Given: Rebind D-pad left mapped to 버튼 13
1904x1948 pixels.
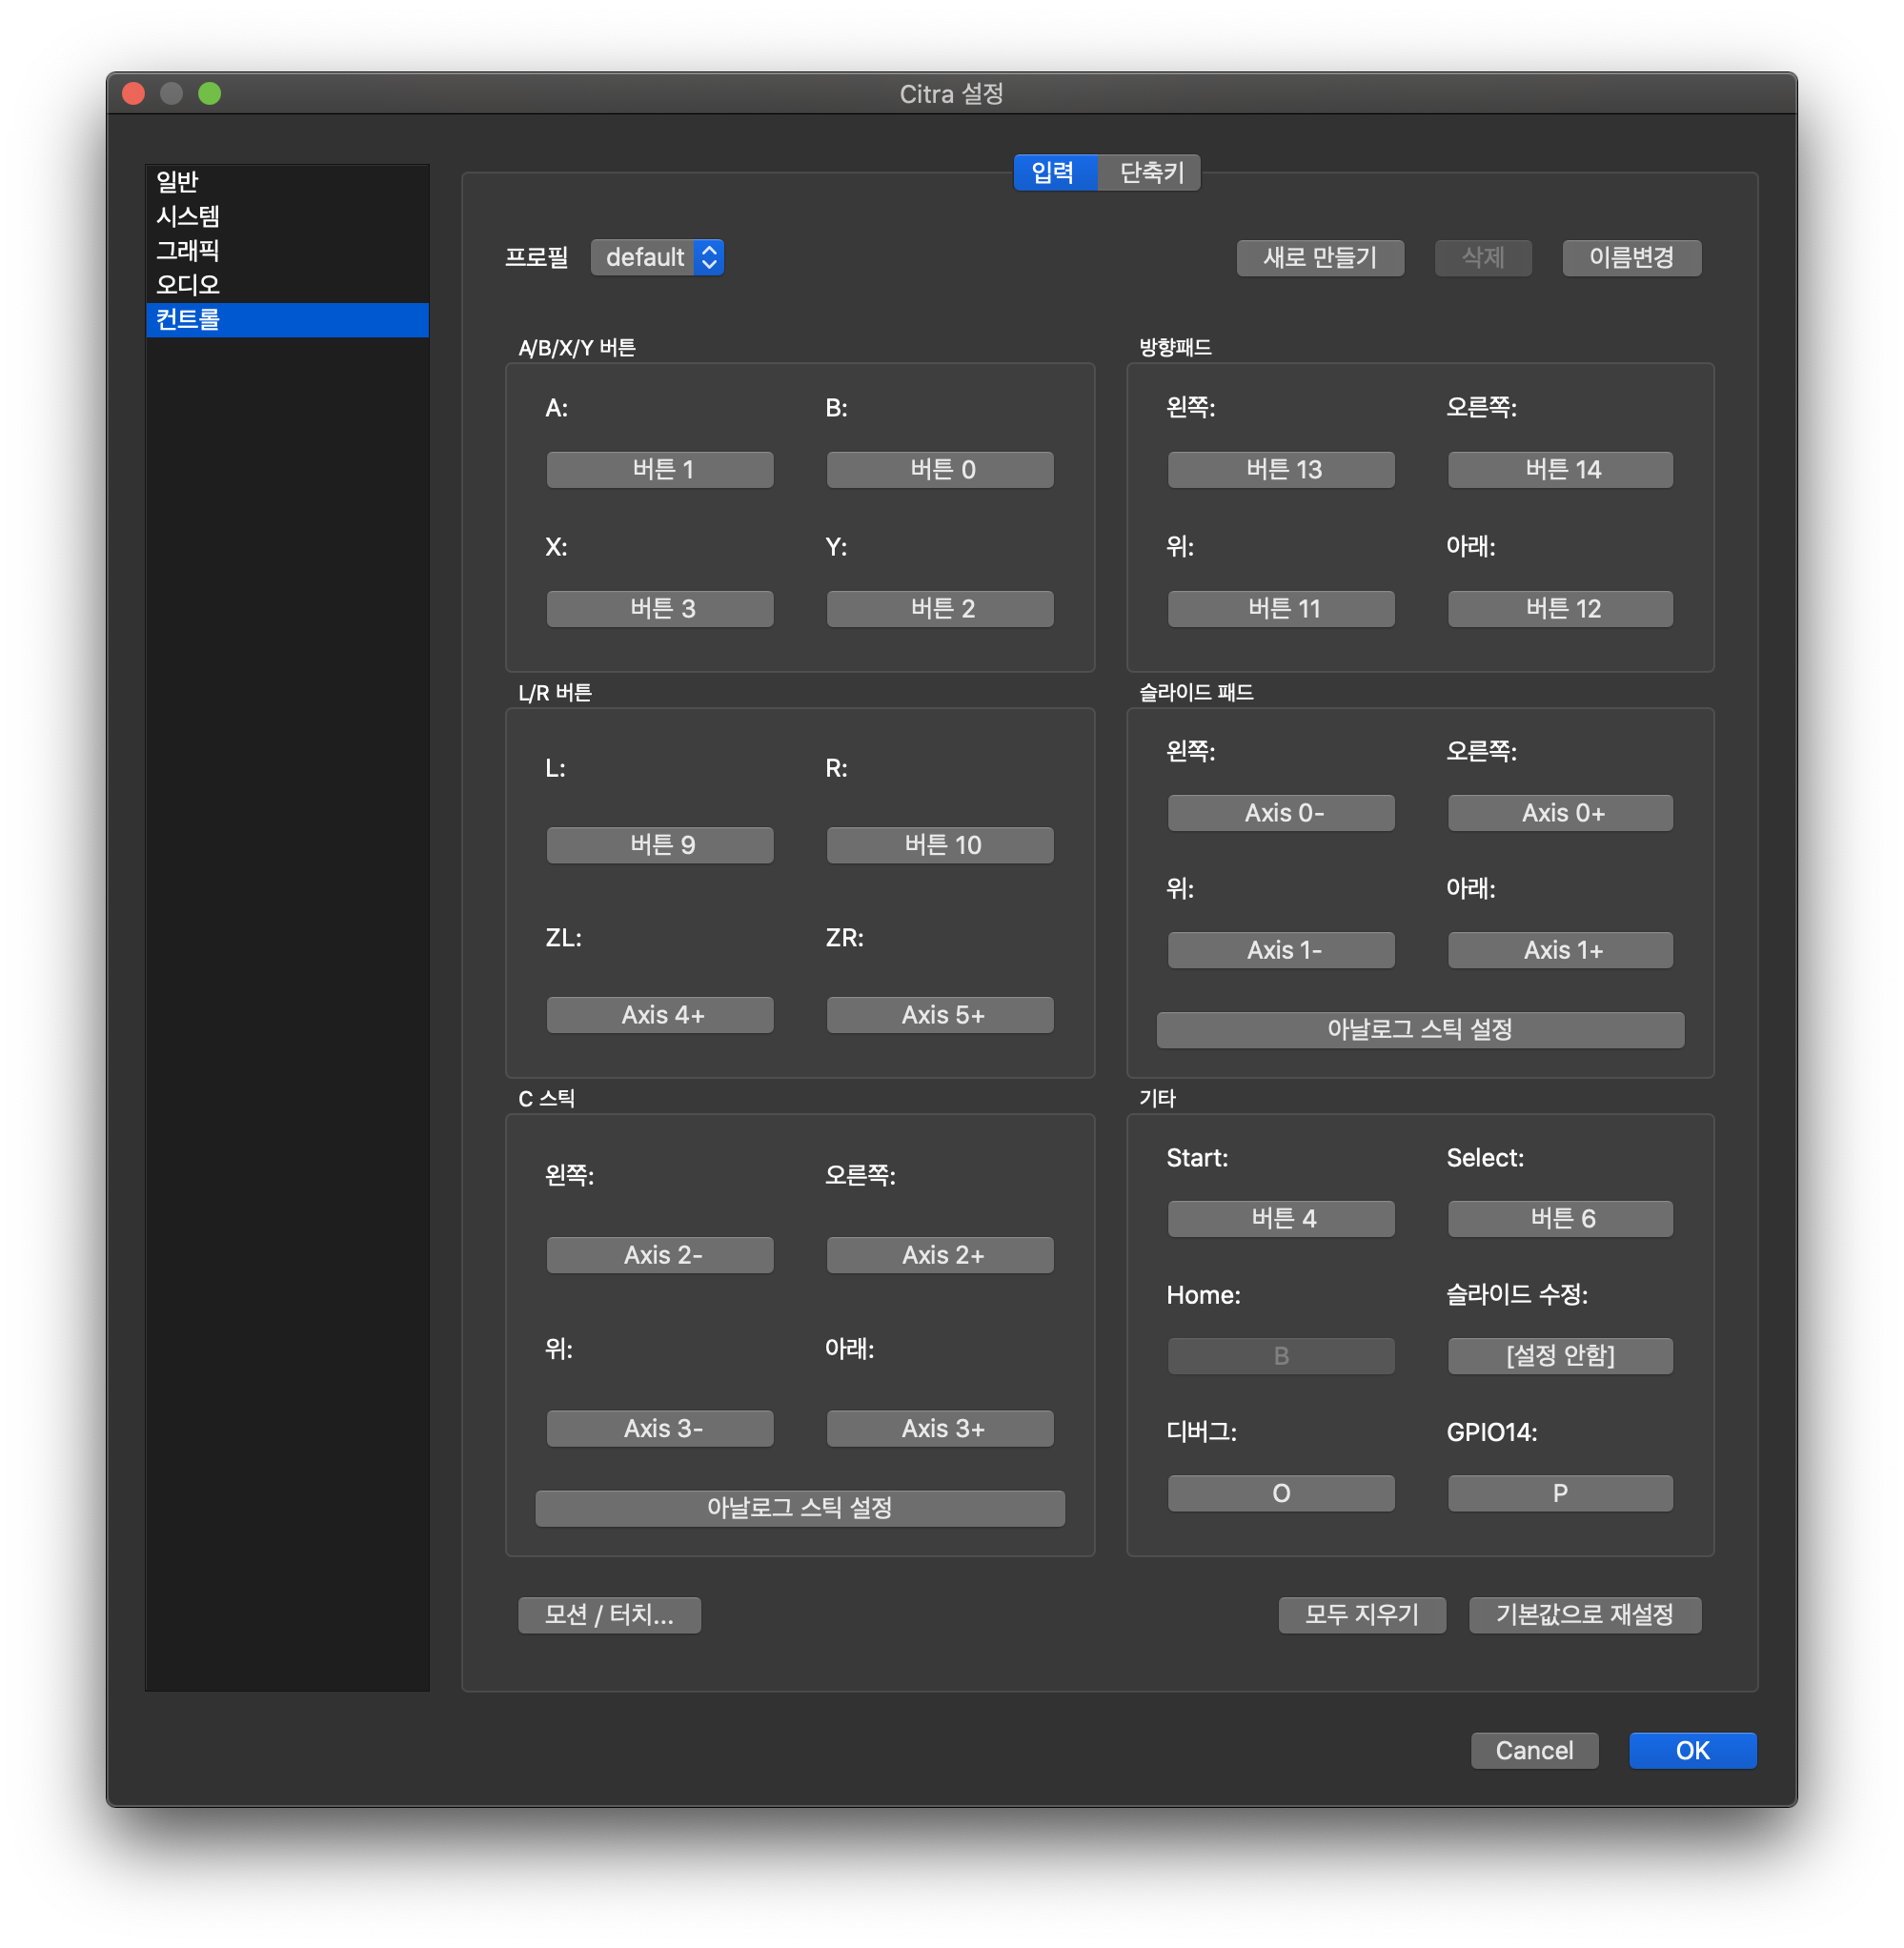Looking at the screenshot, I should coord(1281,470).
